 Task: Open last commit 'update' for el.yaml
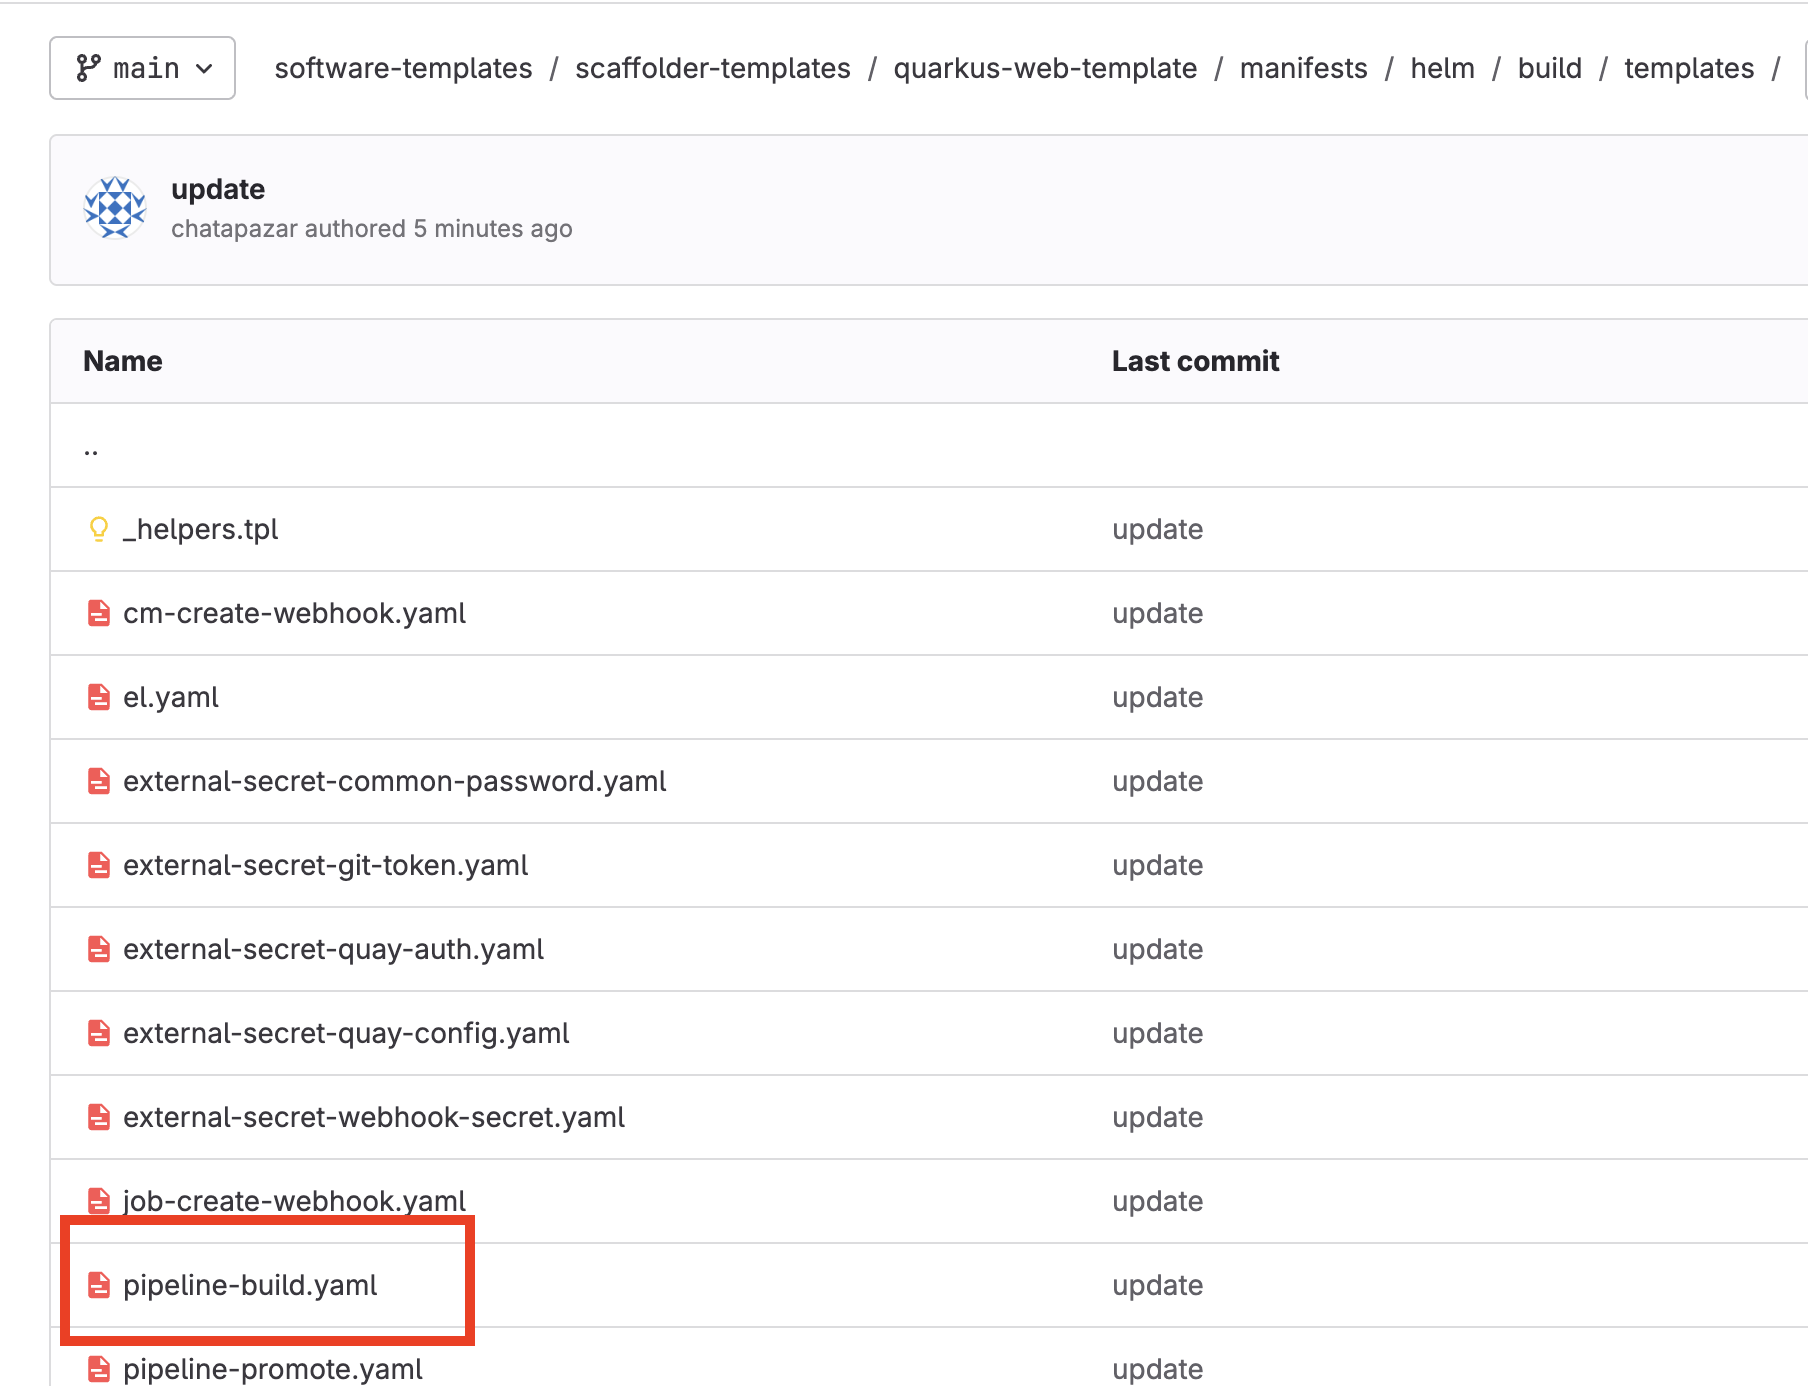[1157, 697]
